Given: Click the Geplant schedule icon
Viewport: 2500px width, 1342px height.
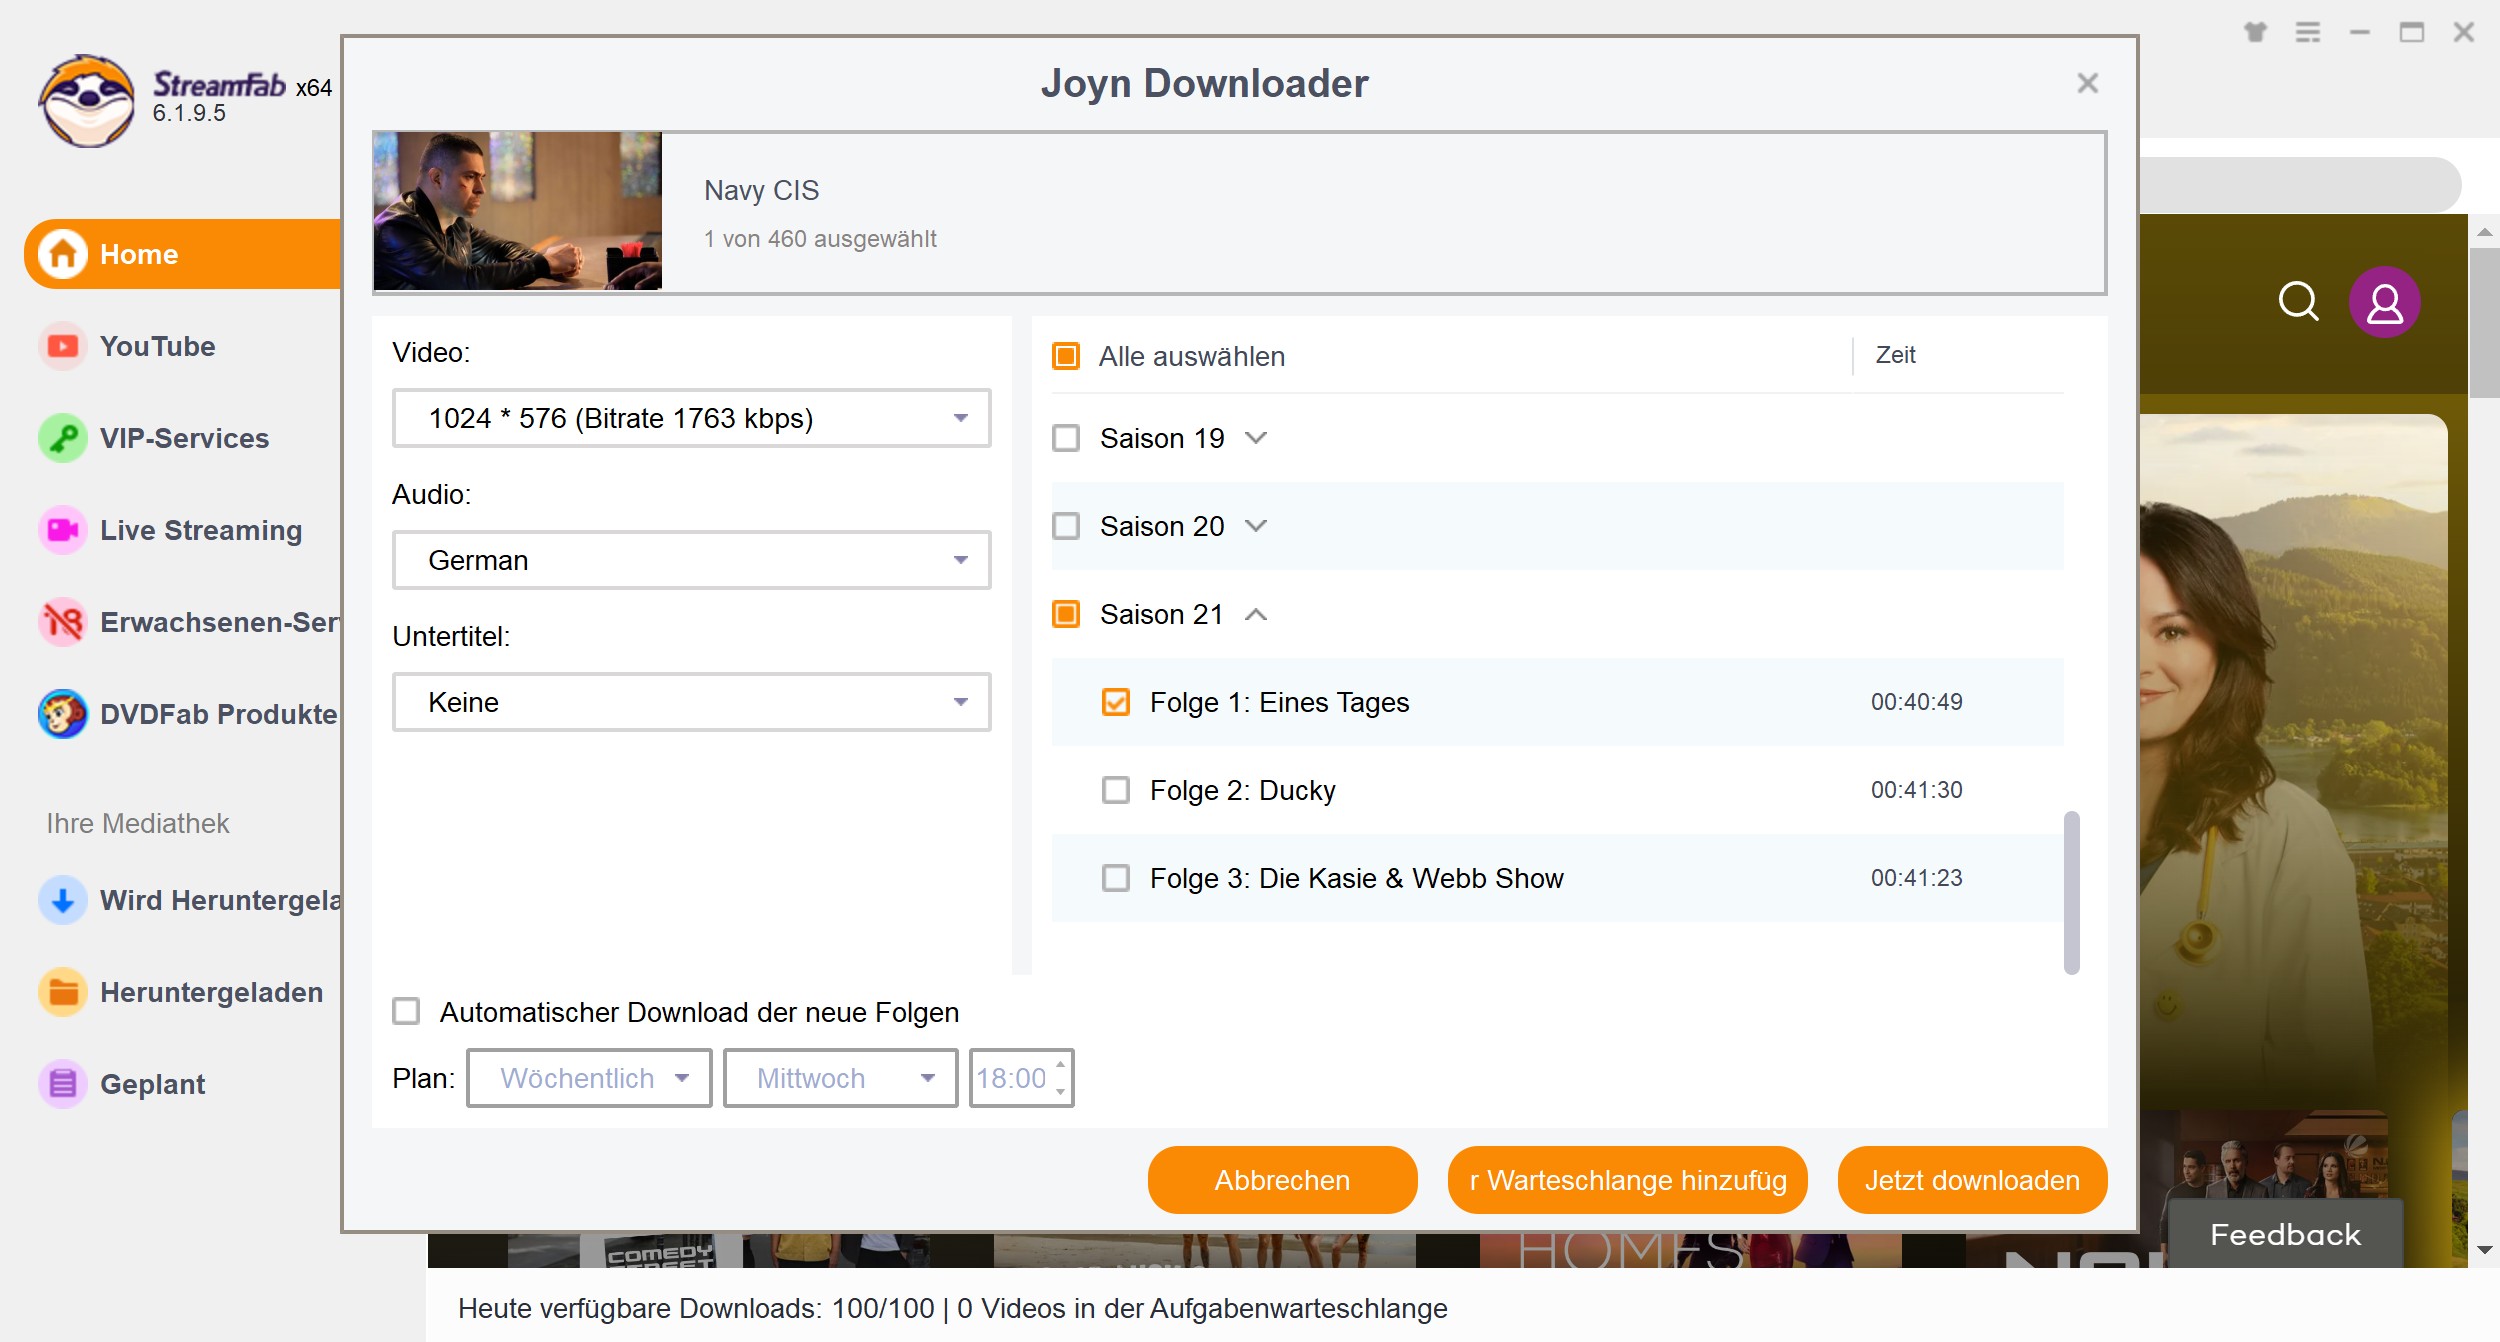Looking at the screenshot, I should 63,1084.
